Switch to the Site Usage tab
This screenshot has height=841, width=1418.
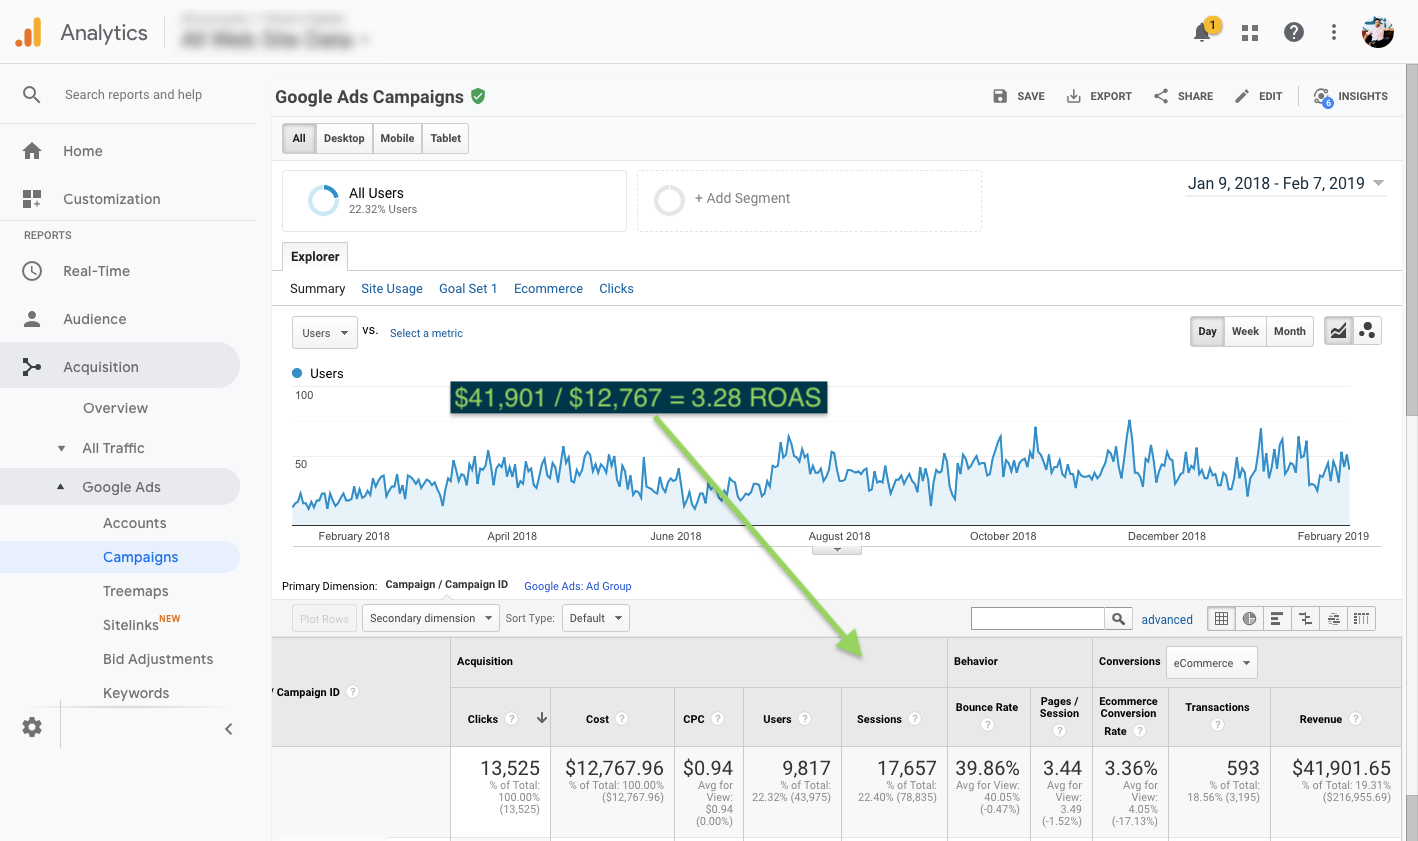[x=392, y=288]
